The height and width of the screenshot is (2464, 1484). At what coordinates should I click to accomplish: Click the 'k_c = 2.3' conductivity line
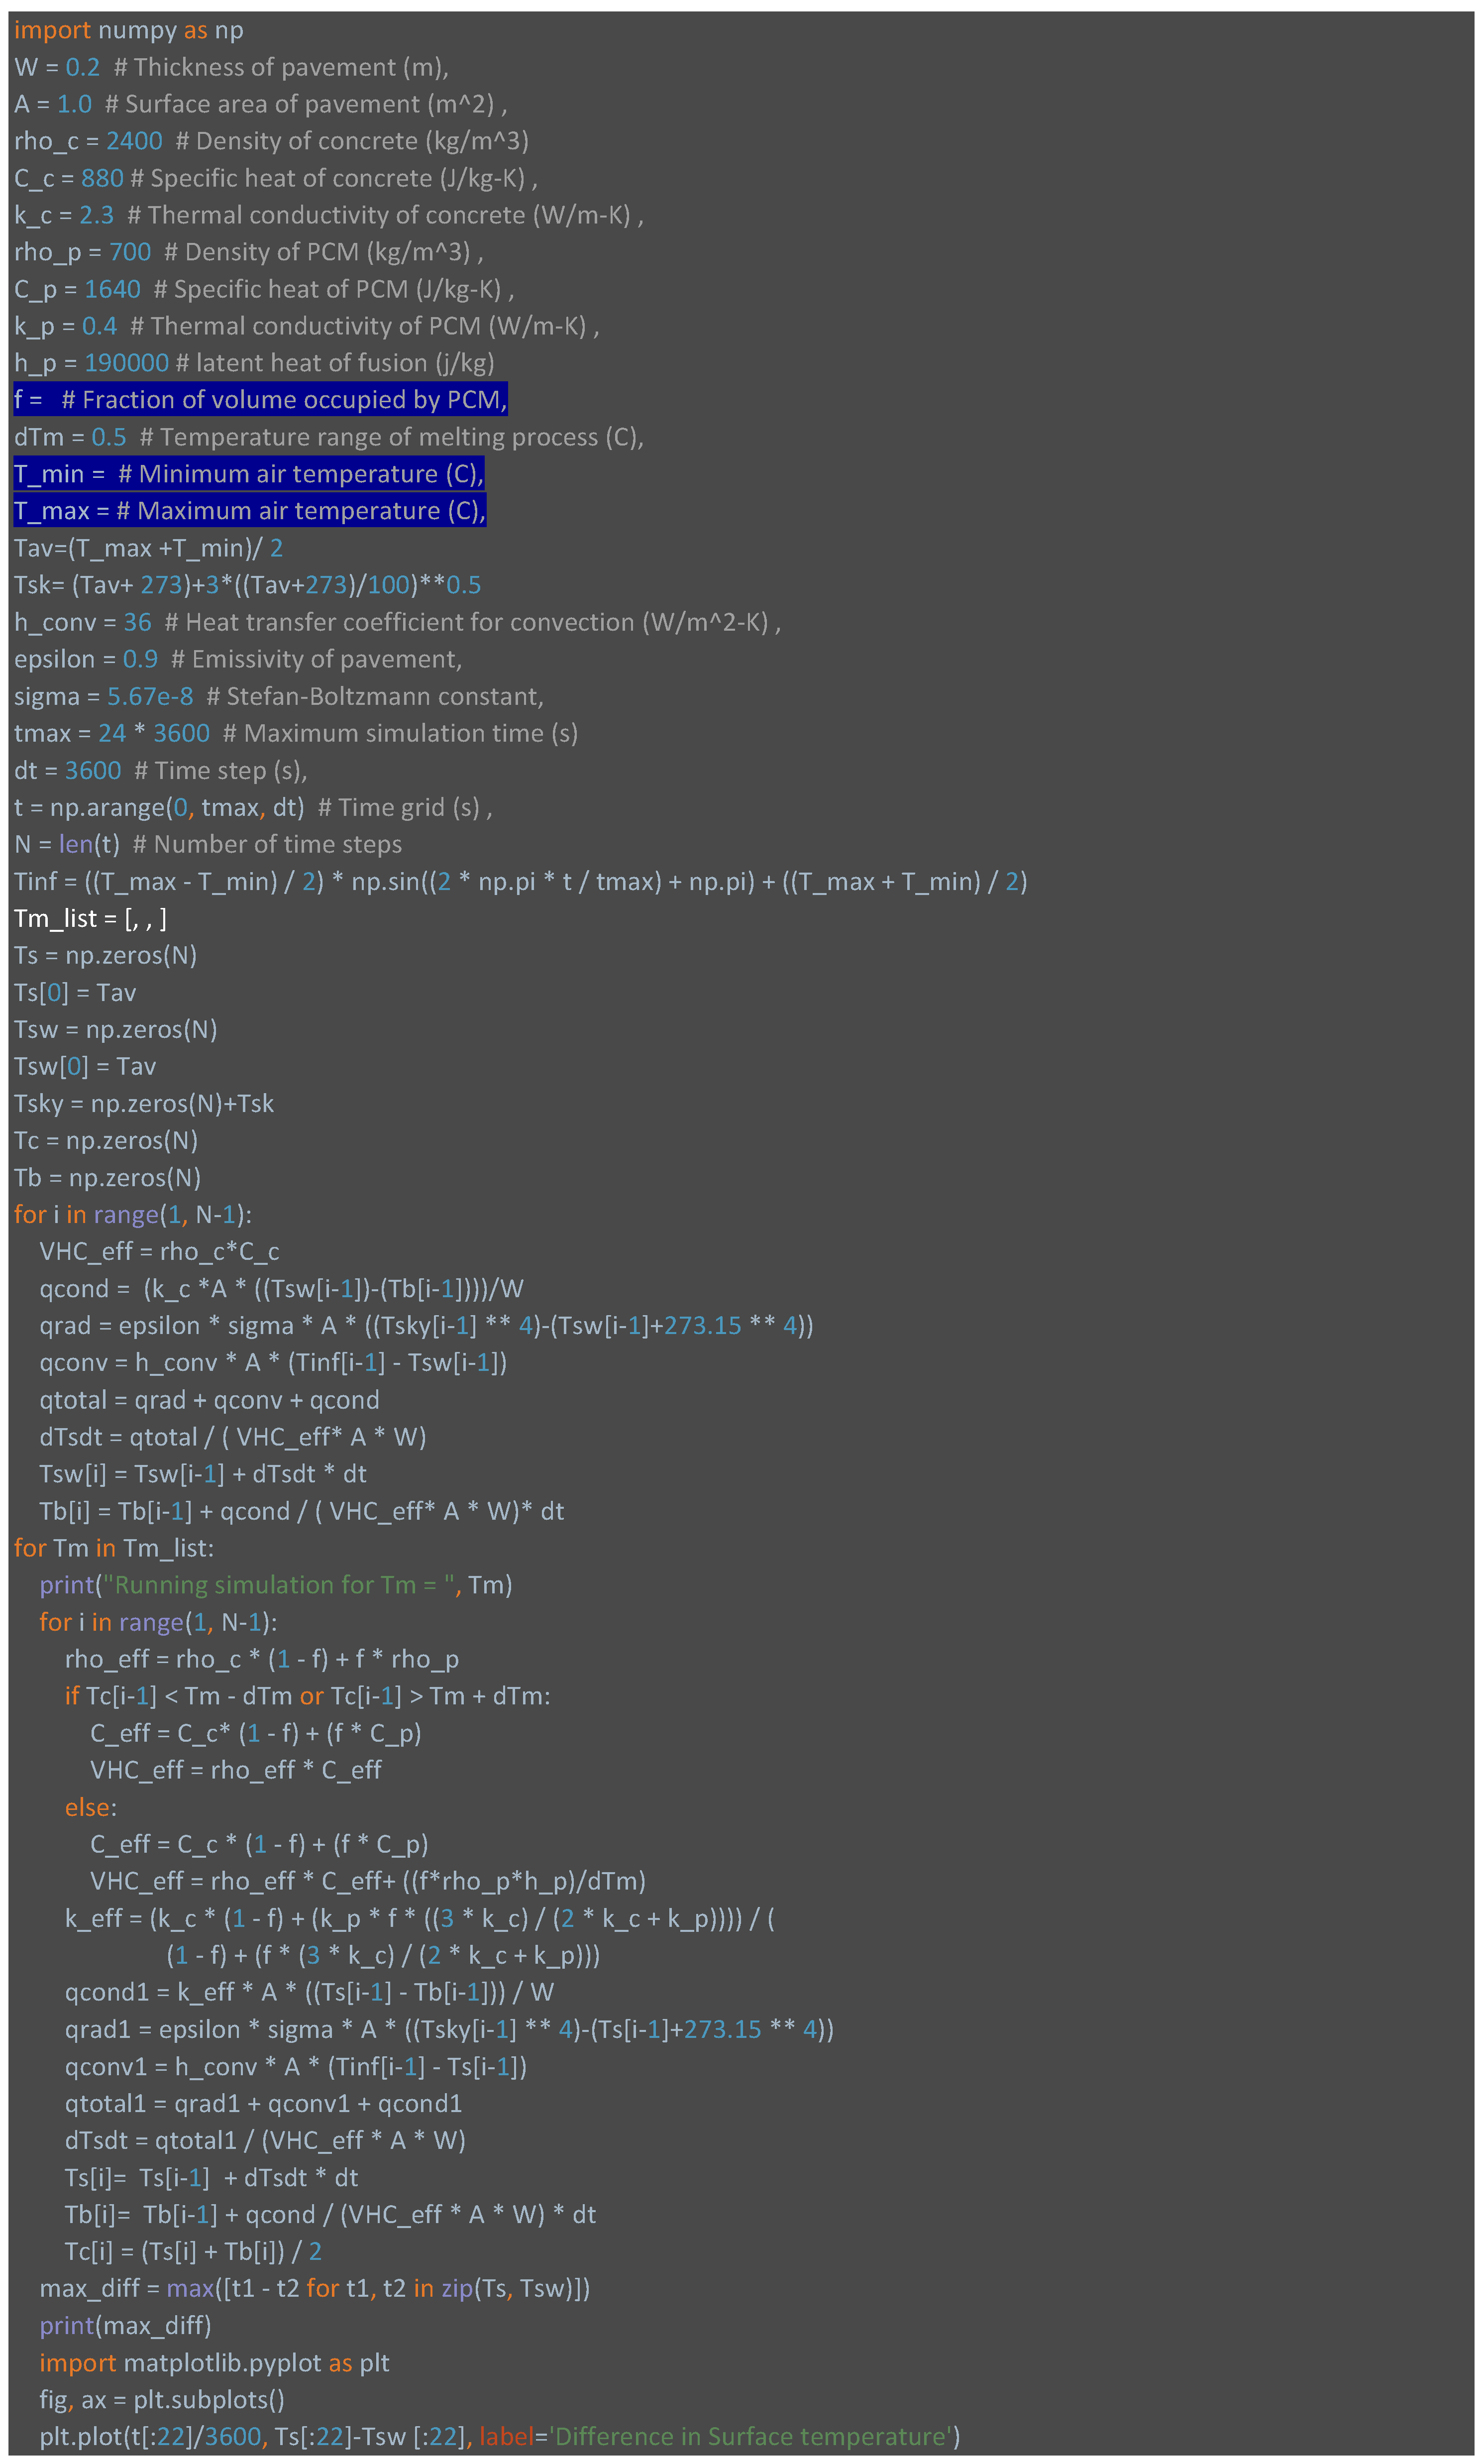(x=329, y=215)
